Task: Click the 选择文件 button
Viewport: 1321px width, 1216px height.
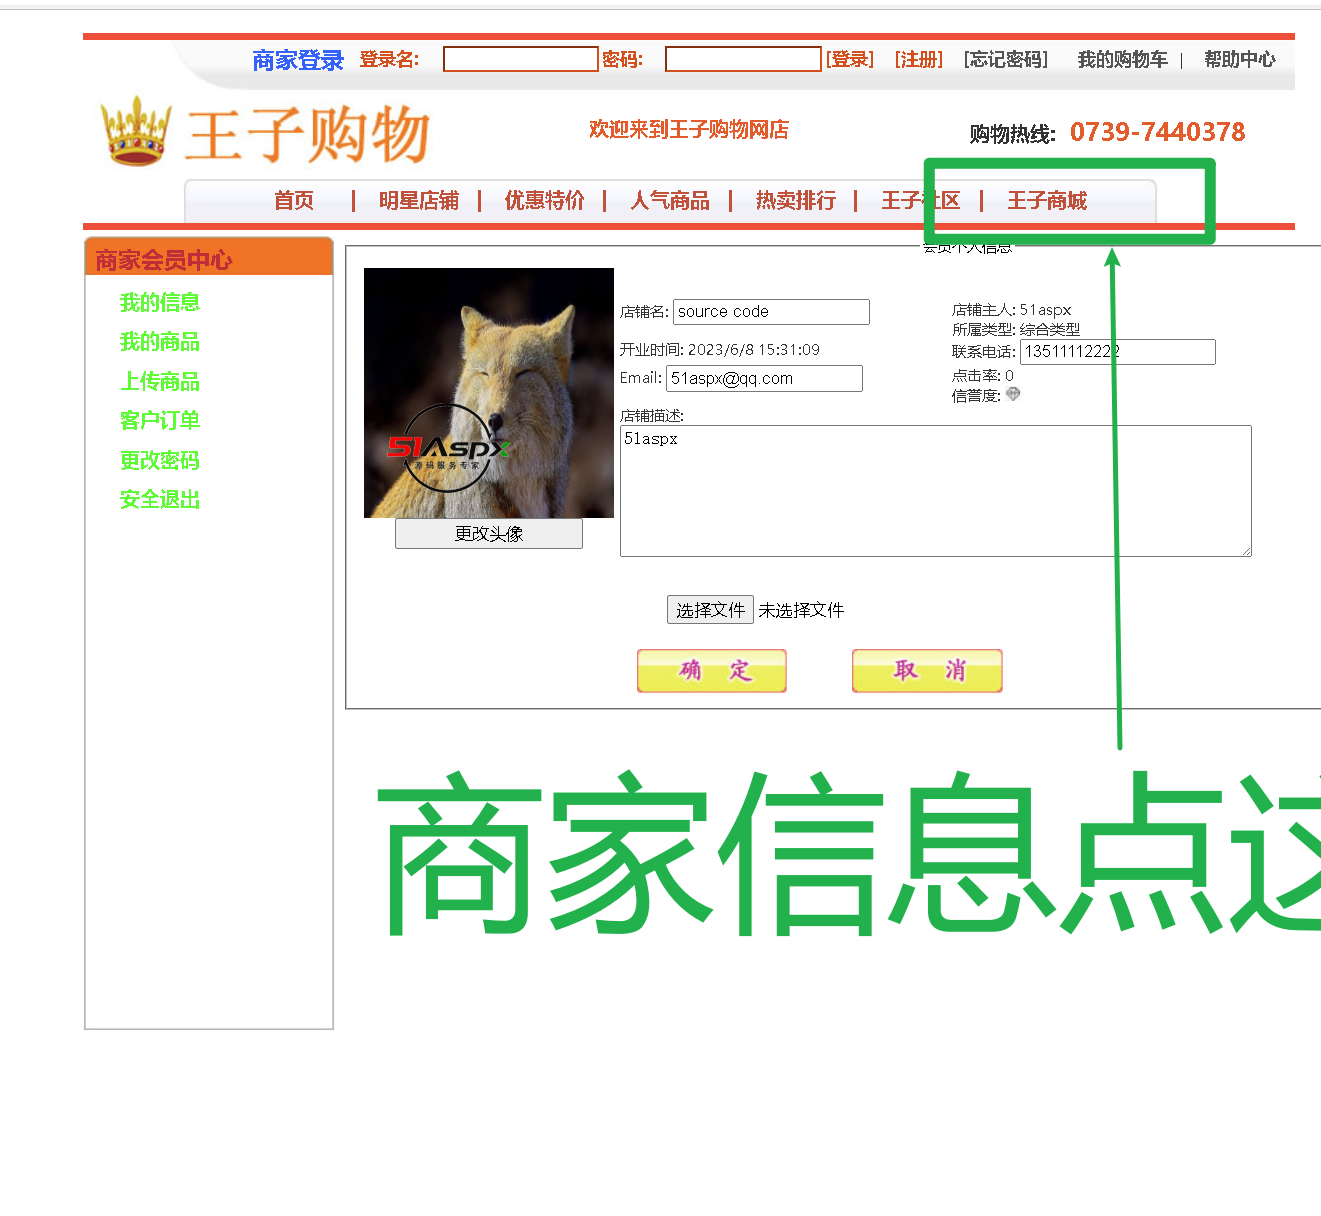Action: tap(710, 610)
